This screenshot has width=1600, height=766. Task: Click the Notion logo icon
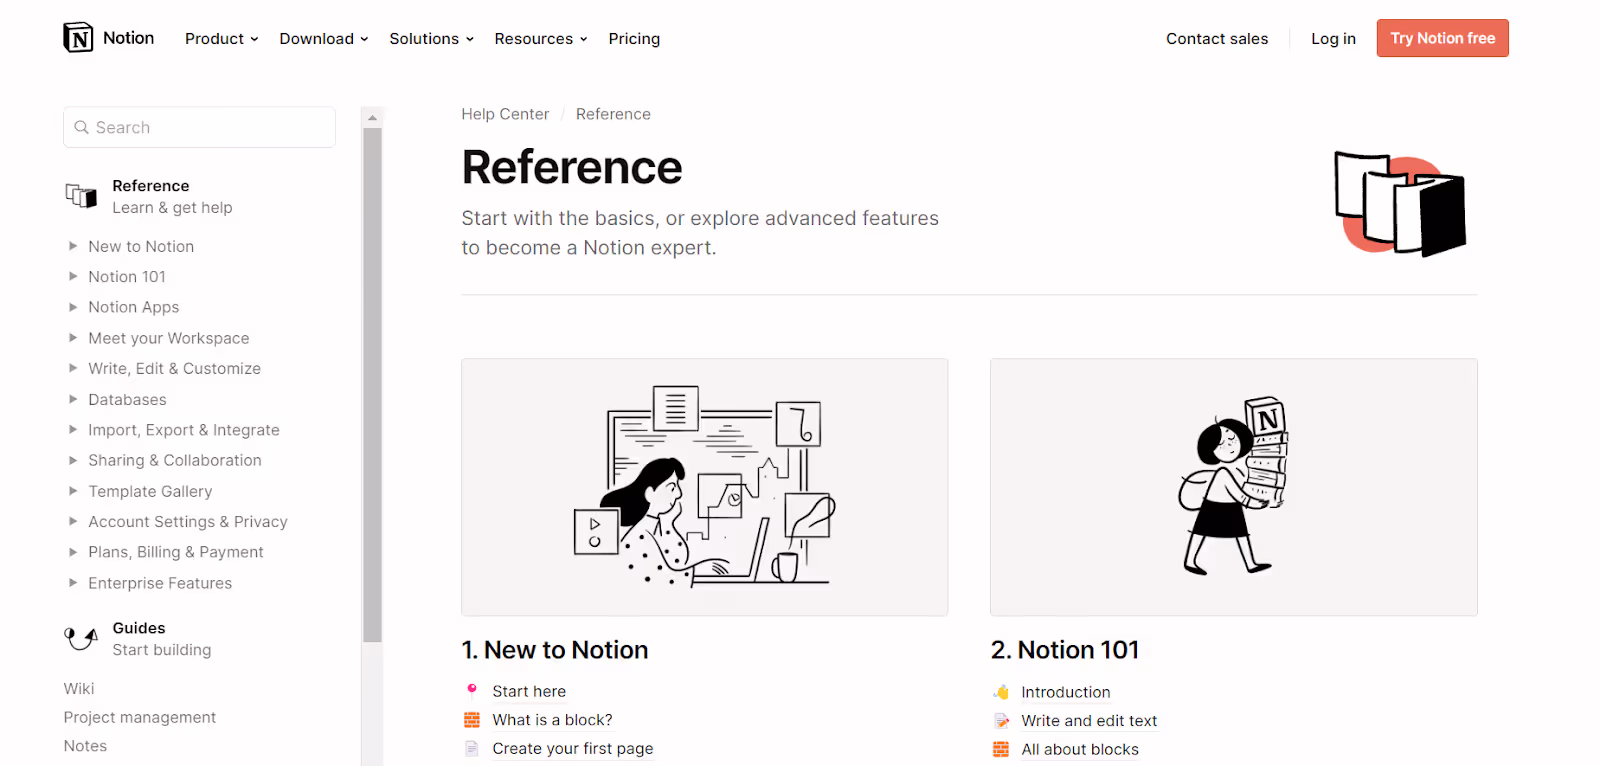[x=78, y=38]
